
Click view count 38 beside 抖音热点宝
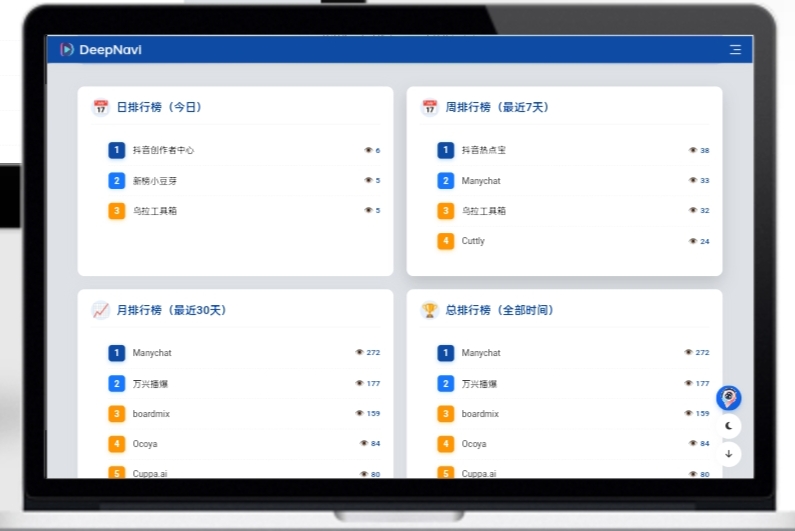(x=705, y=150)
